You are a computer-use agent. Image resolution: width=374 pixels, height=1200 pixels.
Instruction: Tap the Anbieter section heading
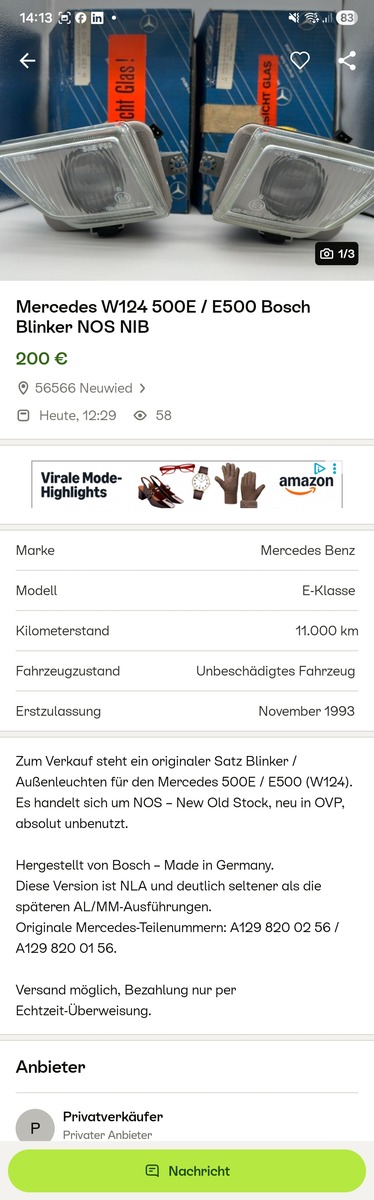tap(51, 1067)
